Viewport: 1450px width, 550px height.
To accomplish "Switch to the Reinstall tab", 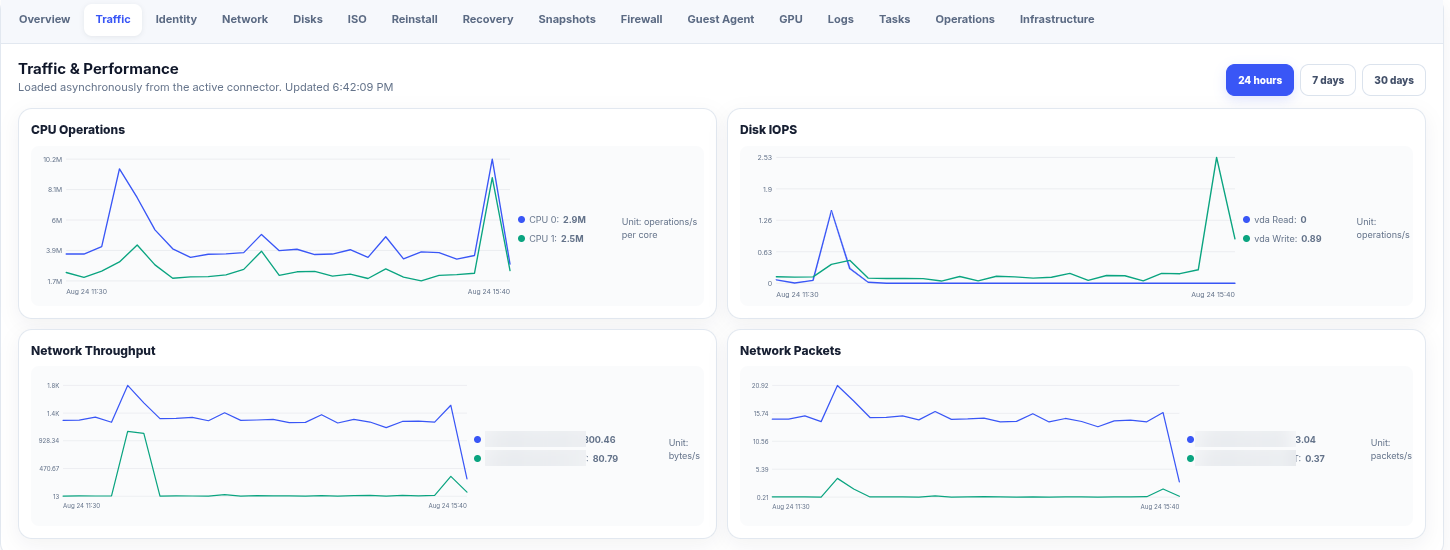I will [415, 19].
